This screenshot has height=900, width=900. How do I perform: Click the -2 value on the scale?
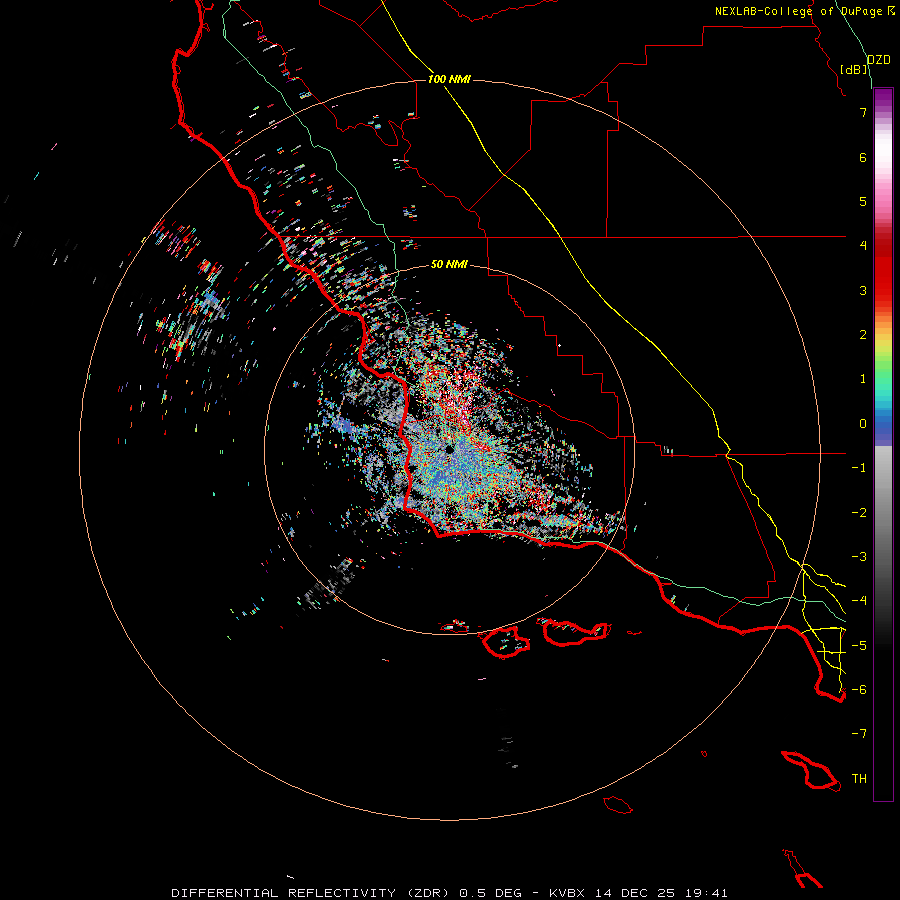(859, 513)
